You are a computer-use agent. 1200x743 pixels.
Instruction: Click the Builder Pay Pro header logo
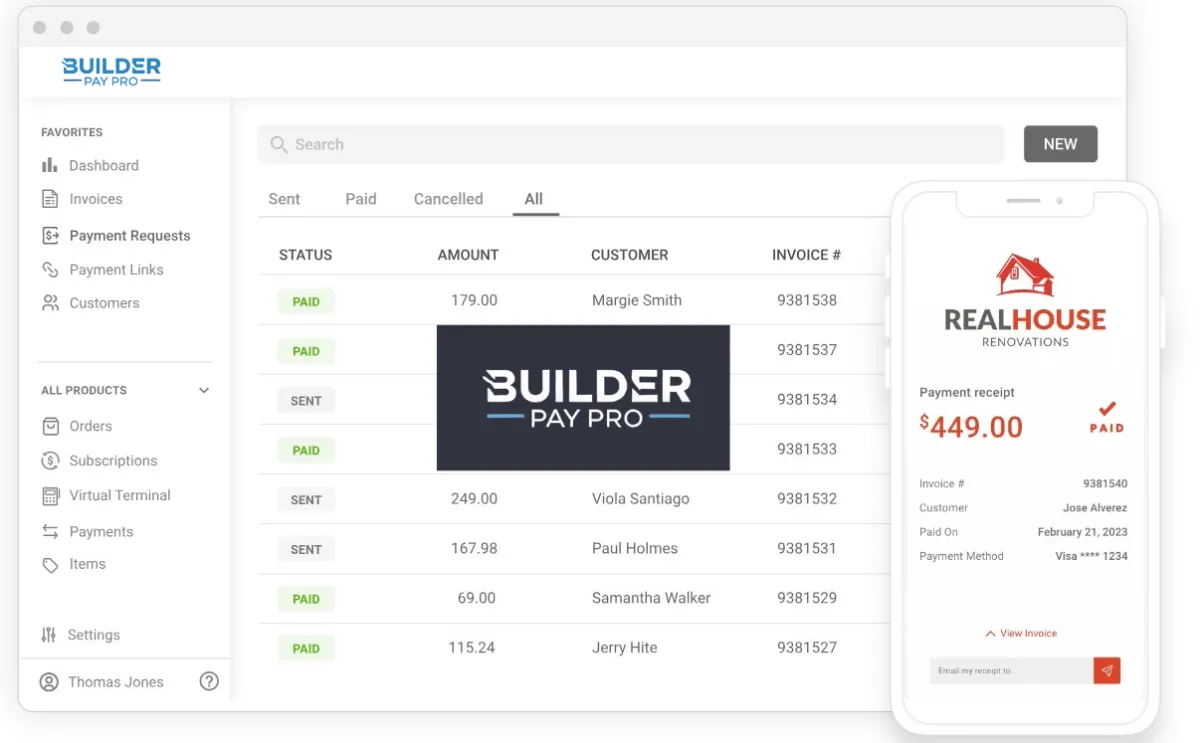click(x=111, y=71)
